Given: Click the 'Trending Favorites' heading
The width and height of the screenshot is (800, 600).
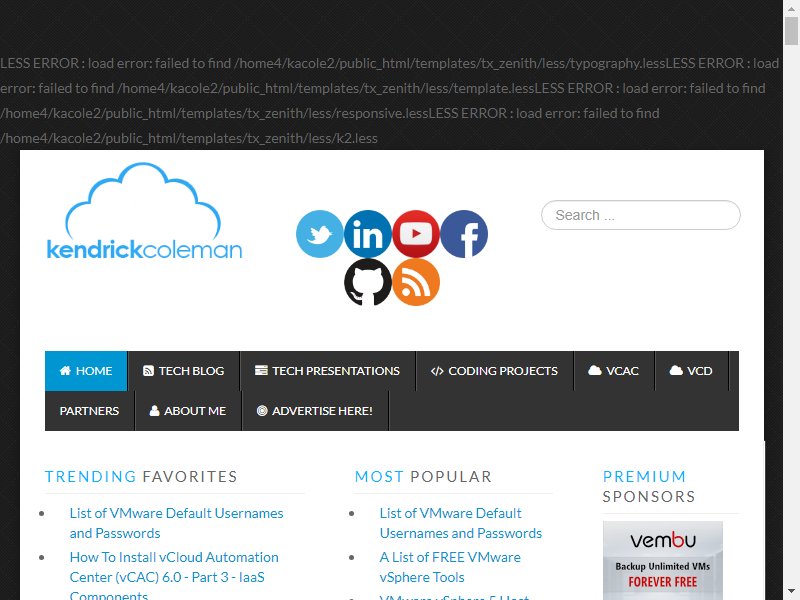Looking at the screenshot, I should (141, 477).
